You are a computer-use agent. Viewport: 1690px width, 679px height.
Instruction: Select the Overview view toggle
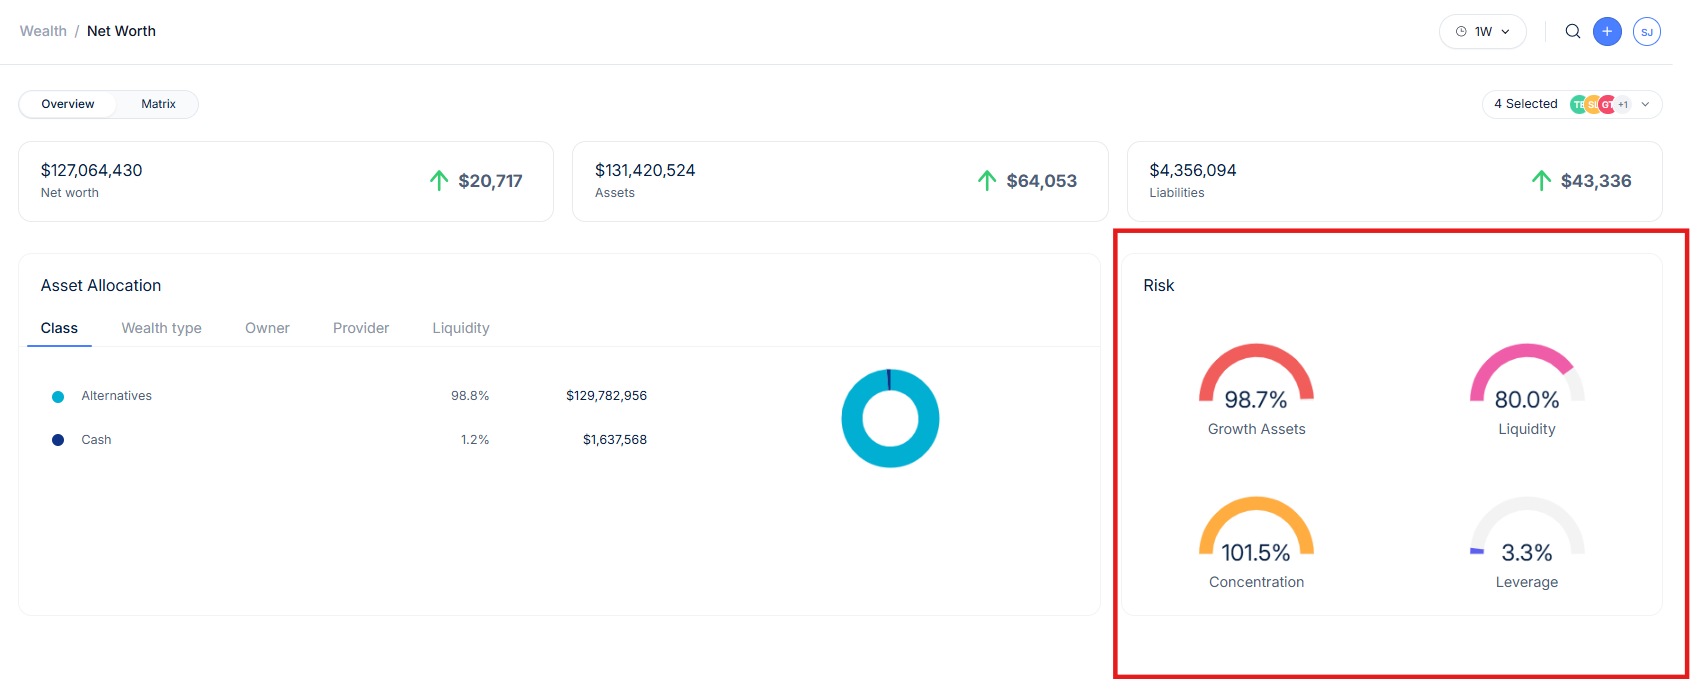[68, 104]
